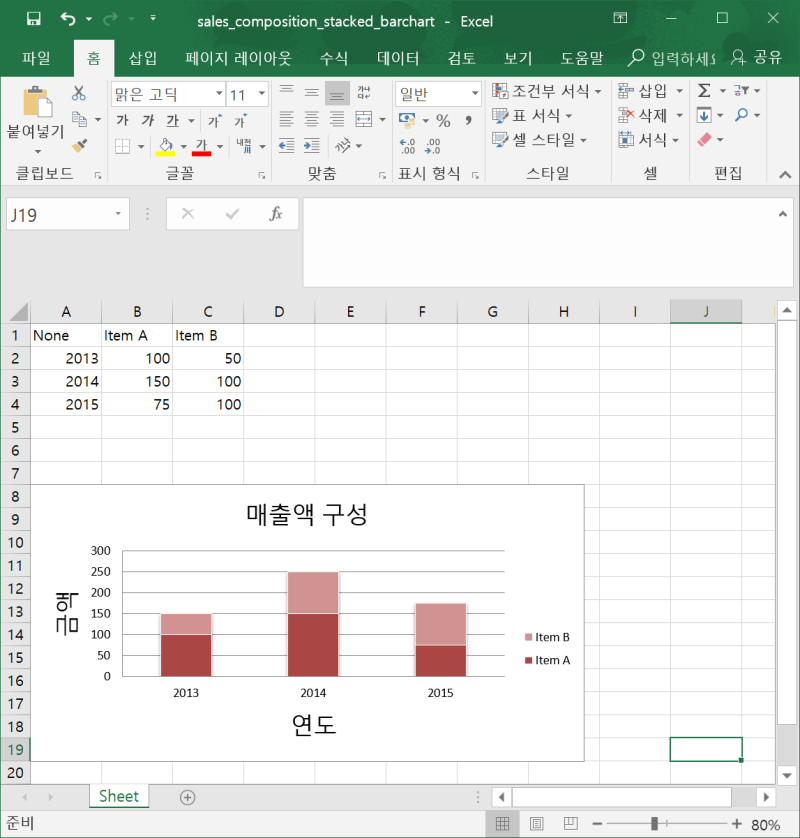
Task: Open the 삭제 delete cells icon
Action: (x=643, y=115)
